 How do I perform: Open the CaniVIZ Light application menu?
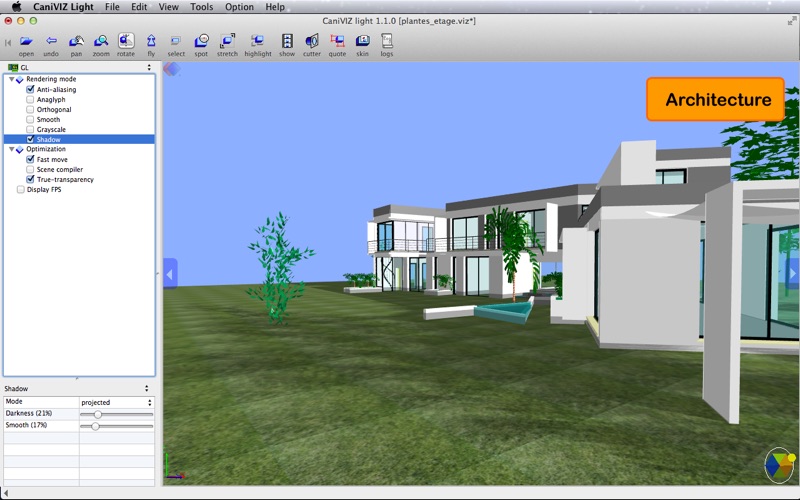63,7
